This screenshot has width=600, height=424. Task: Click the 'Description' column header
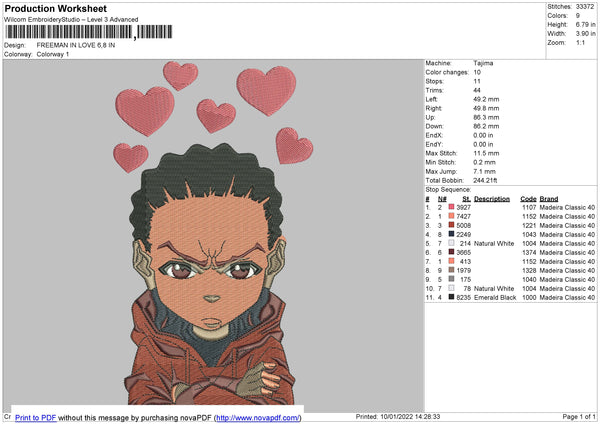(492, 199)
